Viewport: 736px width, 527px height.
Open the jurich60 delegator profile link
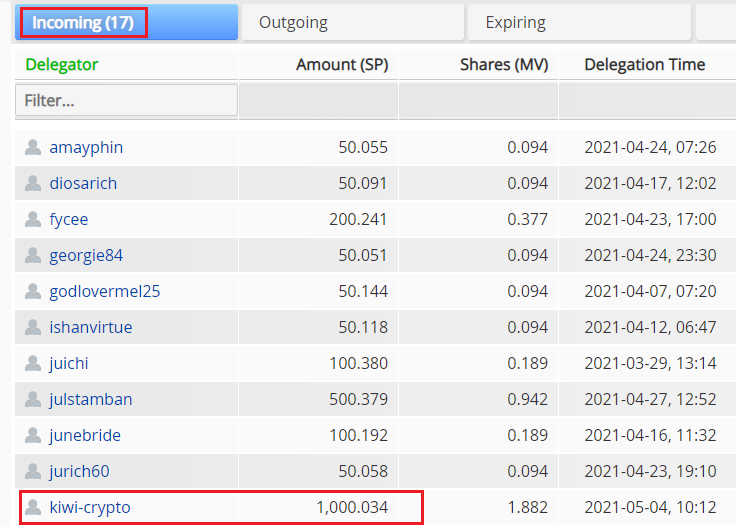click(x=79, y=471)
